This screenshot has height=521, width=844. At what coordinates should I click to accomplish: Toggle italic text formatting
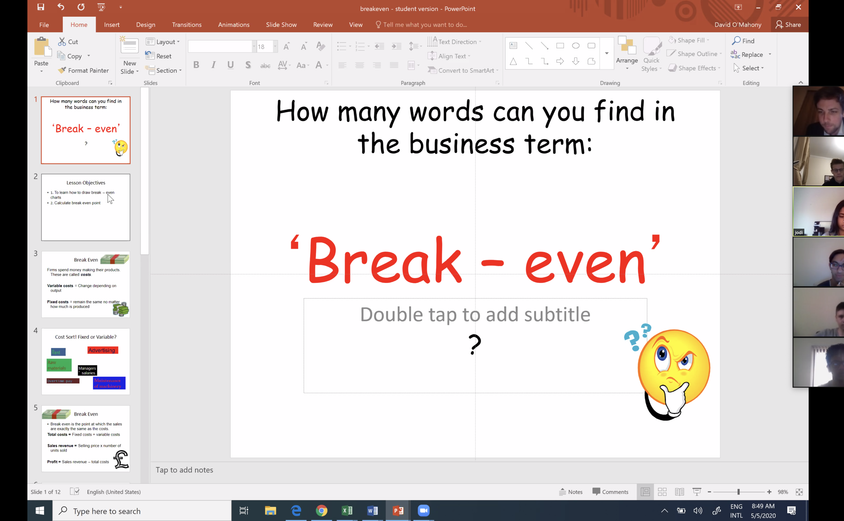(x=214, y=65)
